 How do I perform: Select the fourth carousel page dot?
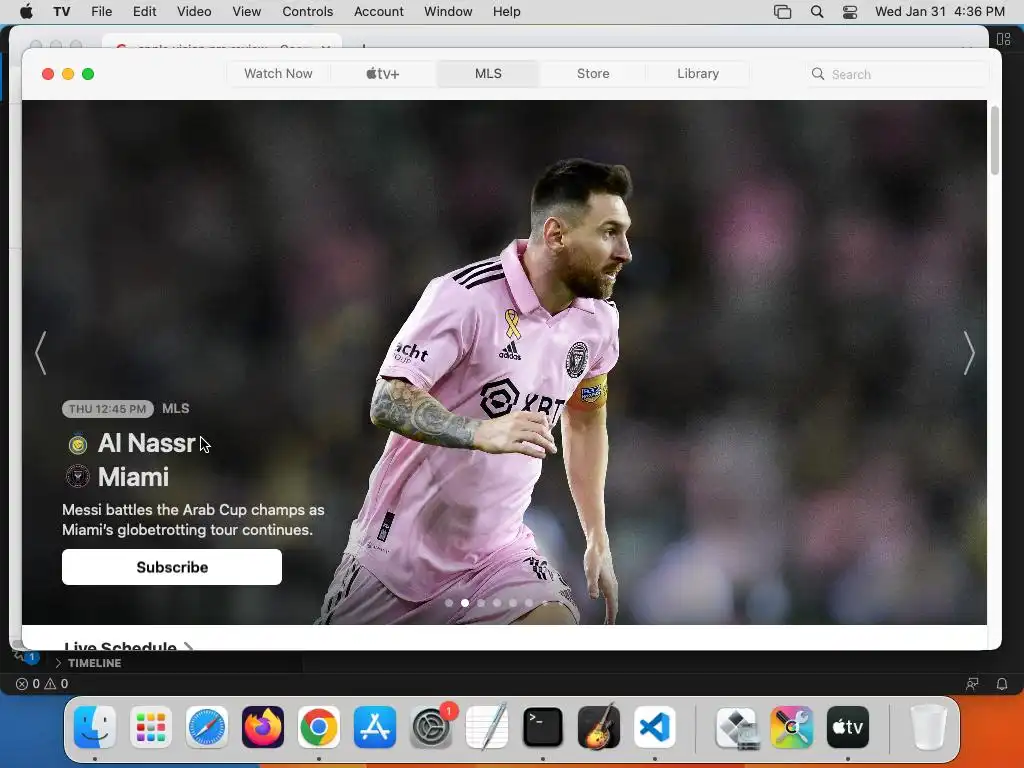[x=497, y=603]
